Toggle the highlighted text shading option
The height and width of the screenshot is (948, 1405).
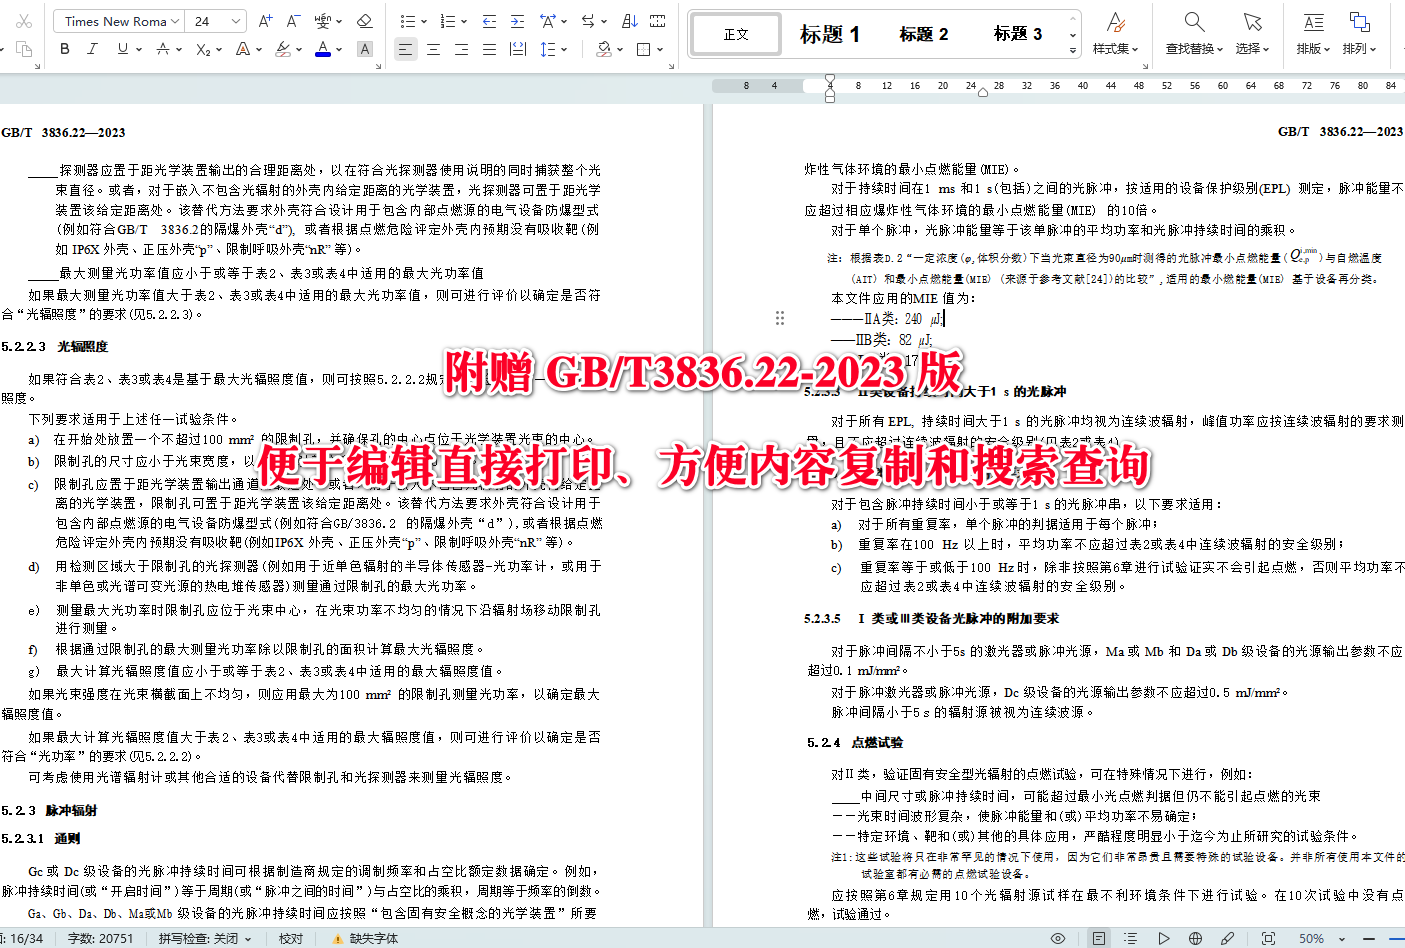tap(365, 48)
